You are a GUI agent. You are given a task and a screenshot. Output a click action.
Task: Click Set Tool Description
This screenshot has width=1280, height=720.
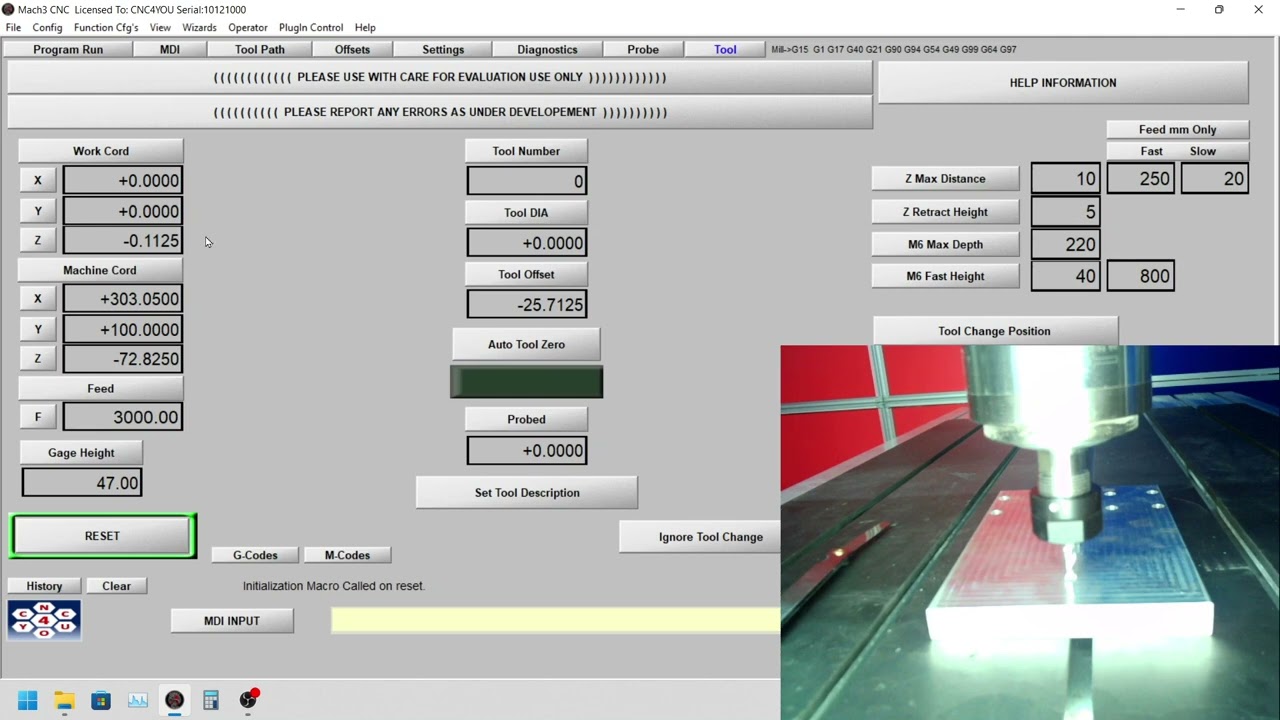pos(527,493)
